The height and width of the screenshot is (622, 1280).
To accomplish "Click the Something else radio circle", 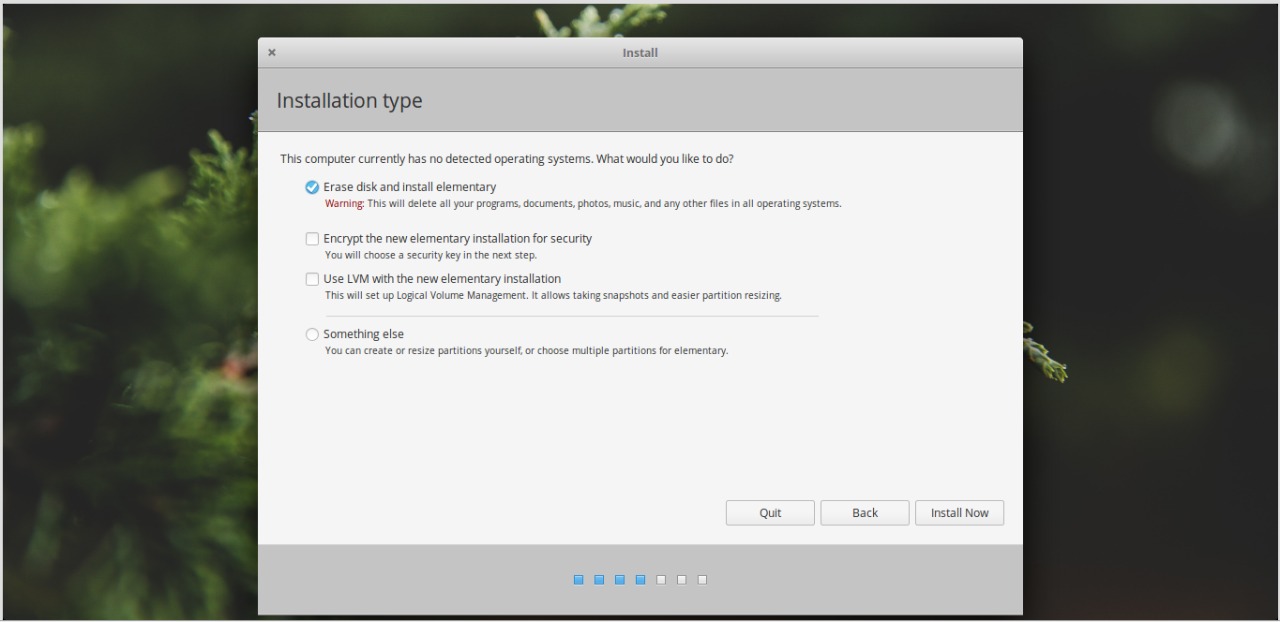I will tap(312, 334).
